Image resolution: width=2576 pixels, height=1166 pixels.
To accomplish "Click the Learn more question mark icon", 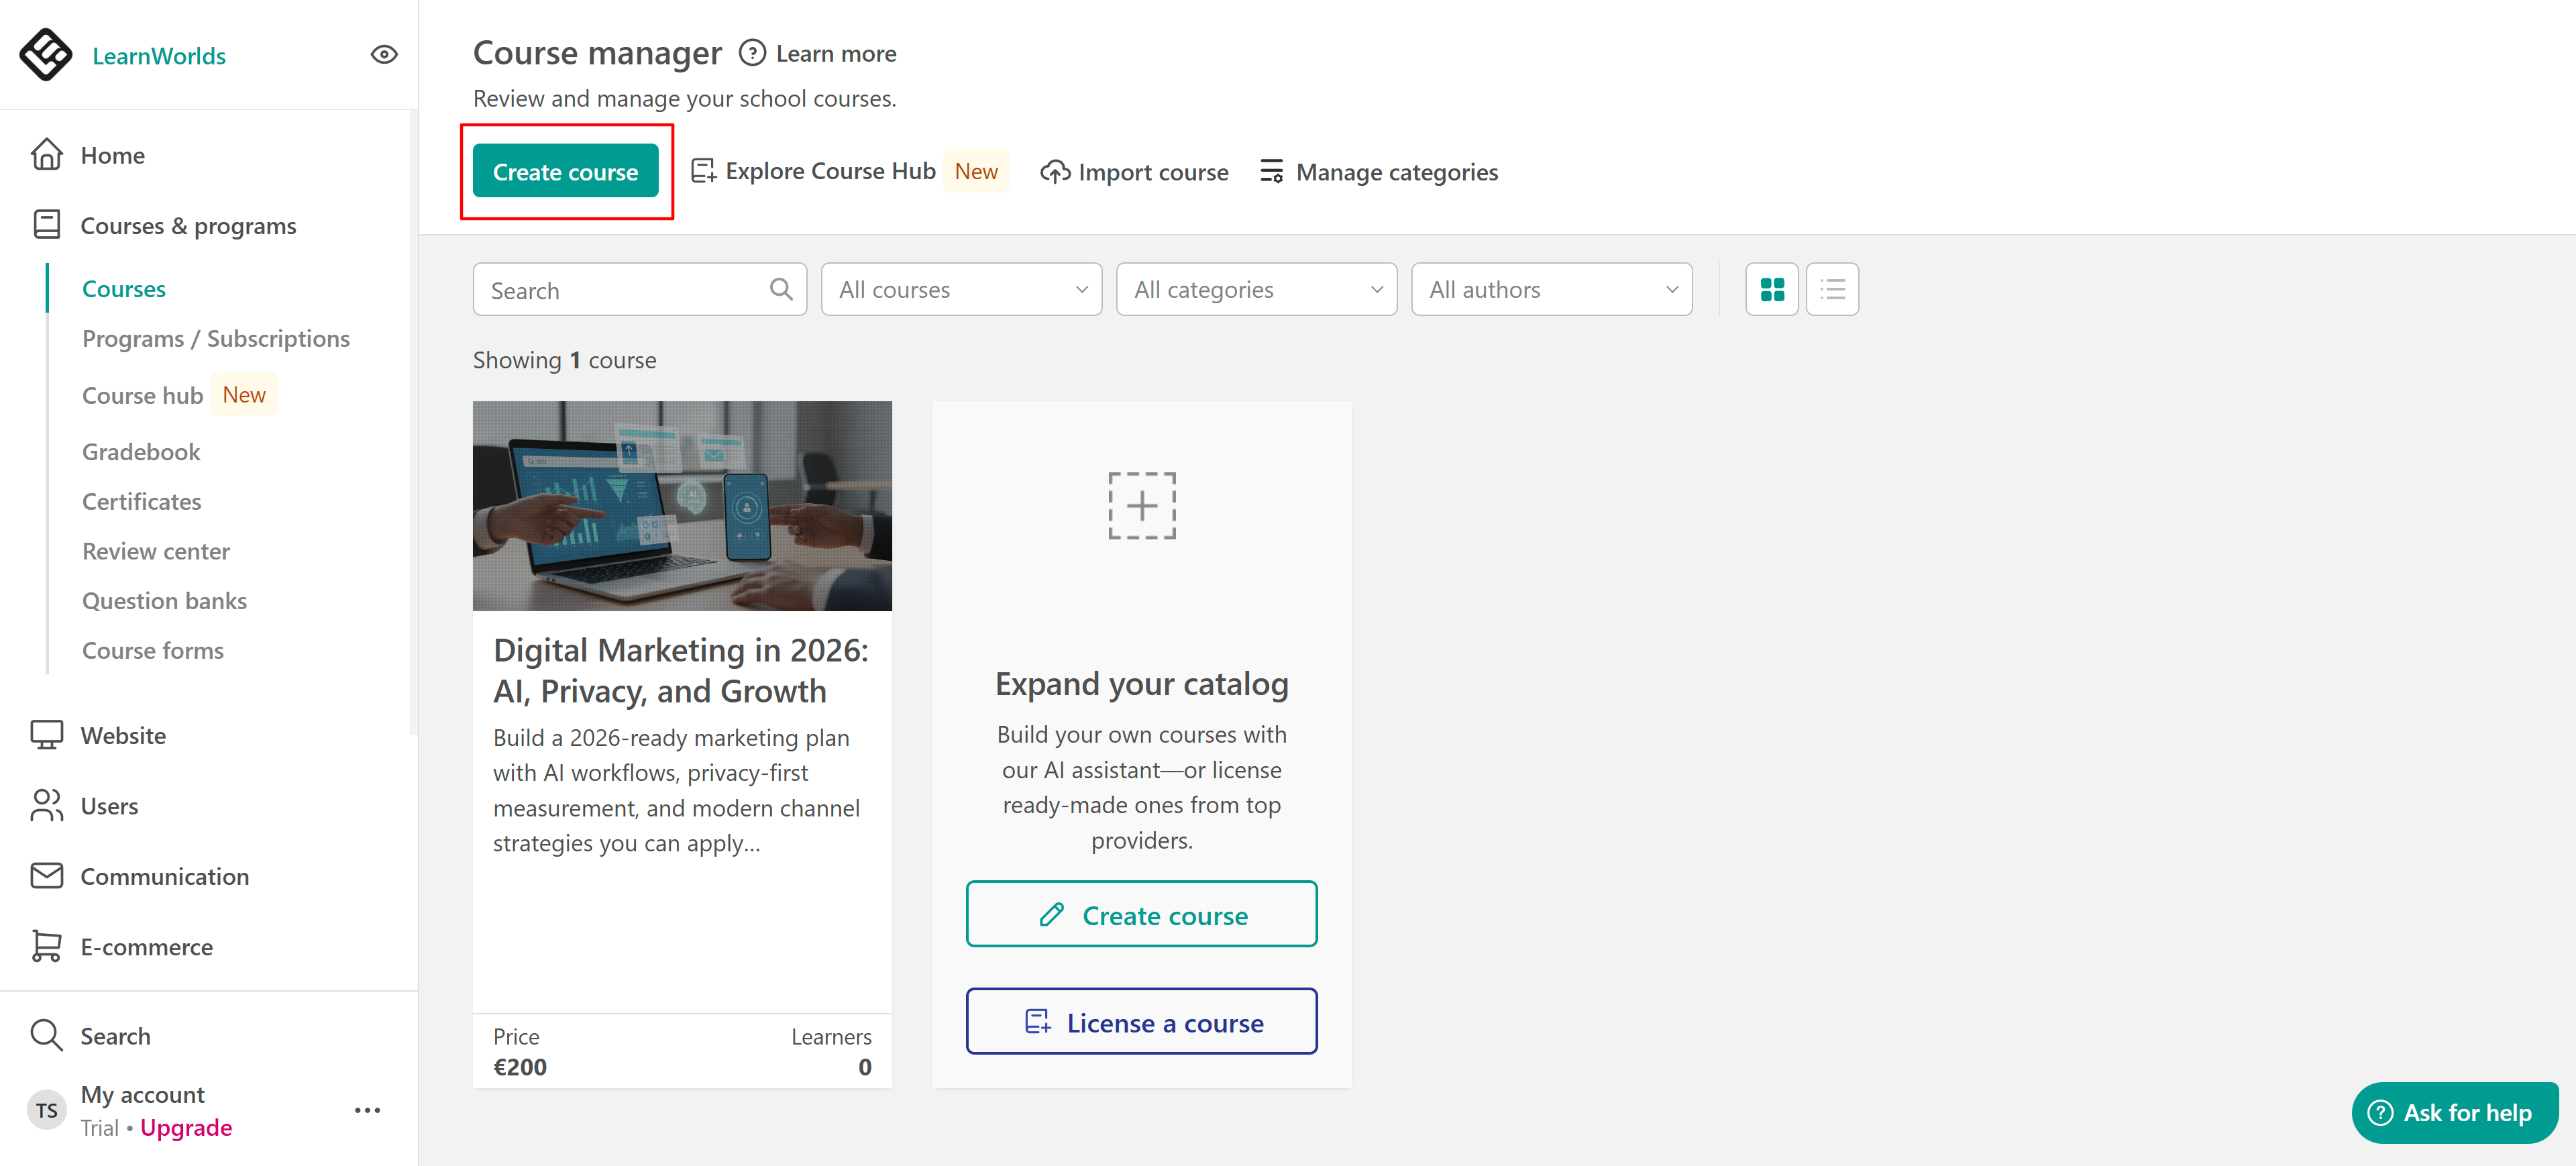I will point(752,53).
